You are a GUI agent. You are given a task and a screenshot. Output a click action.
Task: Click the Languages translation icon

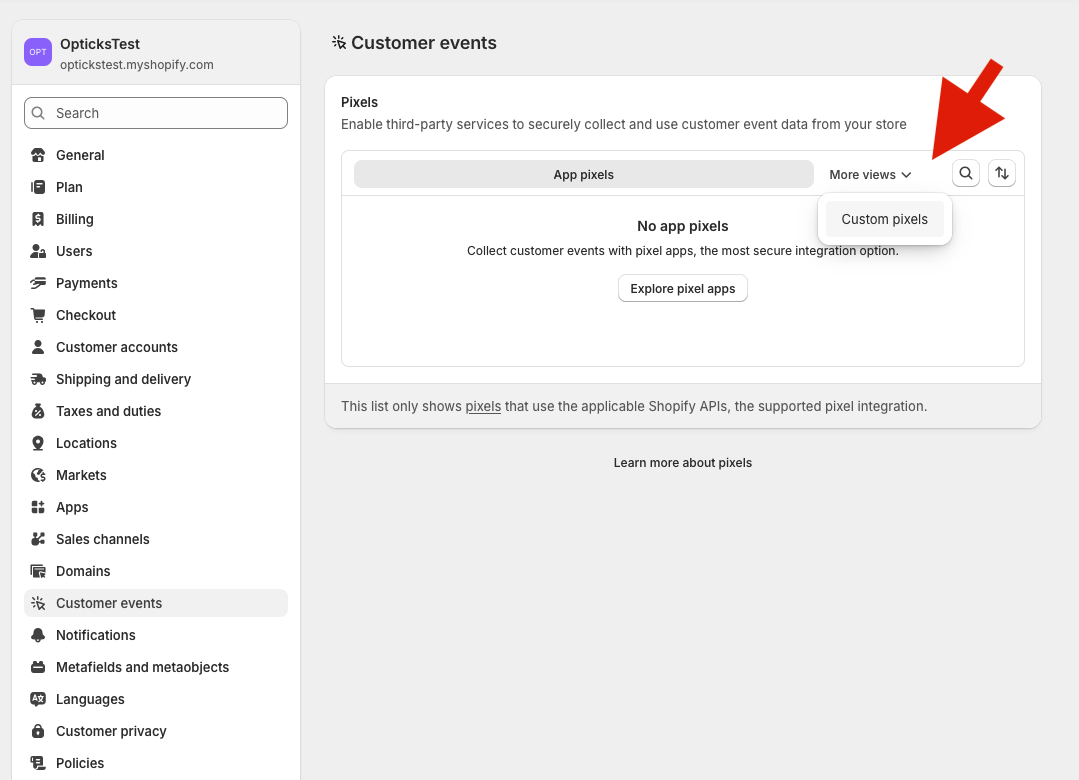tap(37, 699)
